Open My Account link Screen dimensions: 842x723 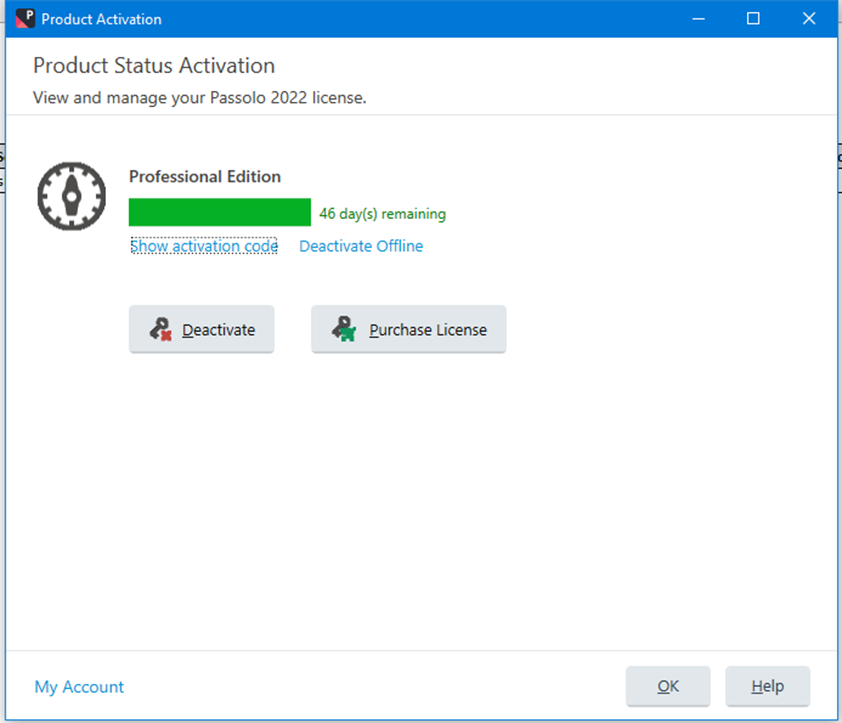pos(79,686)
